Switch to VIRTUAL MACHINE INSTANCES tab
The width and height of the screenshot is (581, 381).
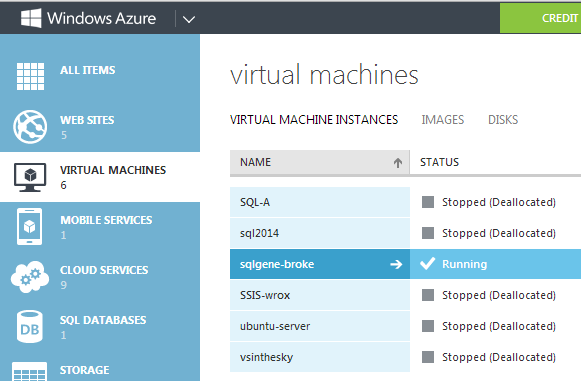pyautogui.click(x=314, y=120)
